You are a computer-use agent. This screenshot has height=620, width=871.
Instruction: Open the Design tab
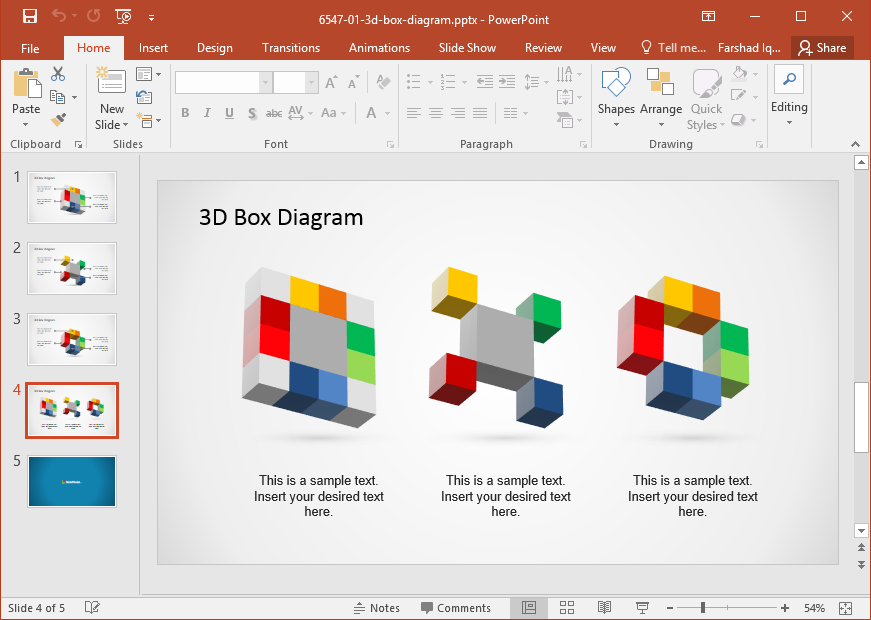pyautogui.click(x=214, y=48)
